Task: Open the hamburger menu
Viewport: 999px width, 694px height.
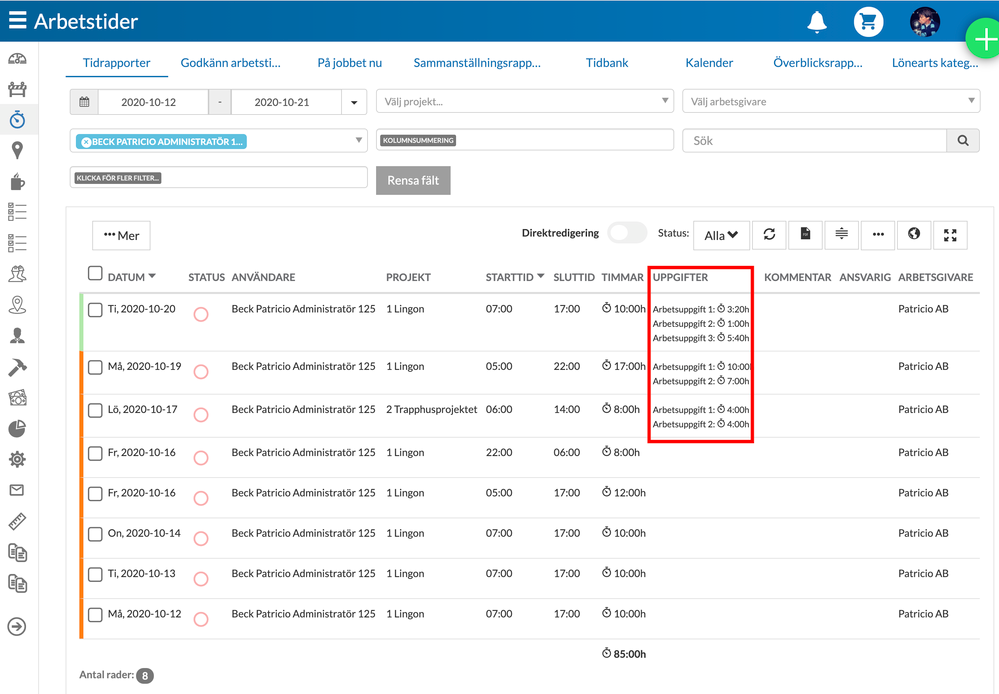Action: pos(17,21)
